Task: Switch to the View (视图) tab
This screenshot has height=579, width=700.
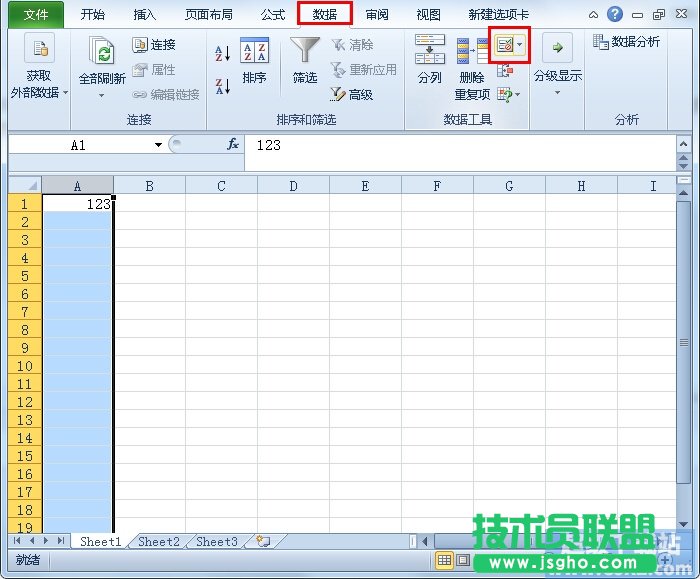Action: [429, 15]
